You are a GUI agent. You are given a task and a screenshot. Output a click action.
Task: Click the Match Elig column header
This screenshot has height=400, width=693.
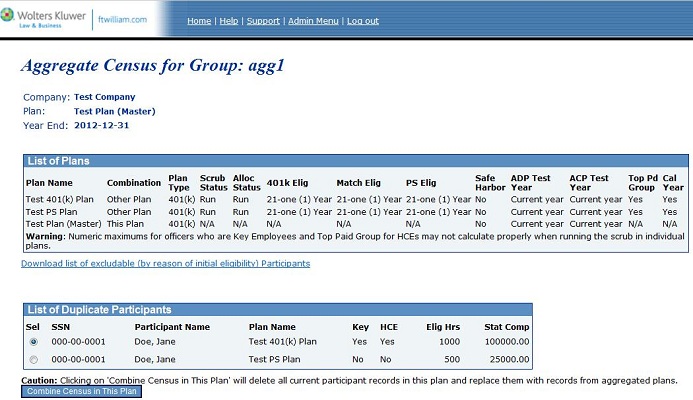coord(358,183)
